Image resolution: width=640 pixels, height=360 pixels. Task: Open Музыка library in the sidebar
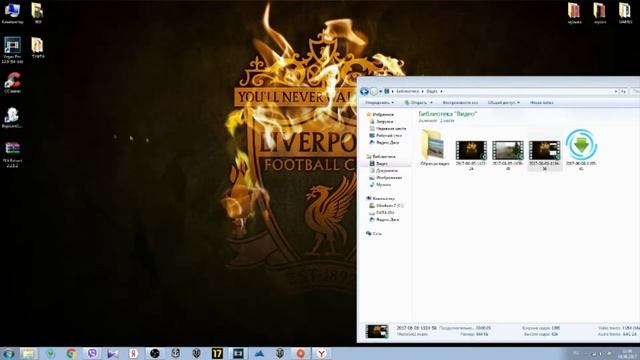380,184
